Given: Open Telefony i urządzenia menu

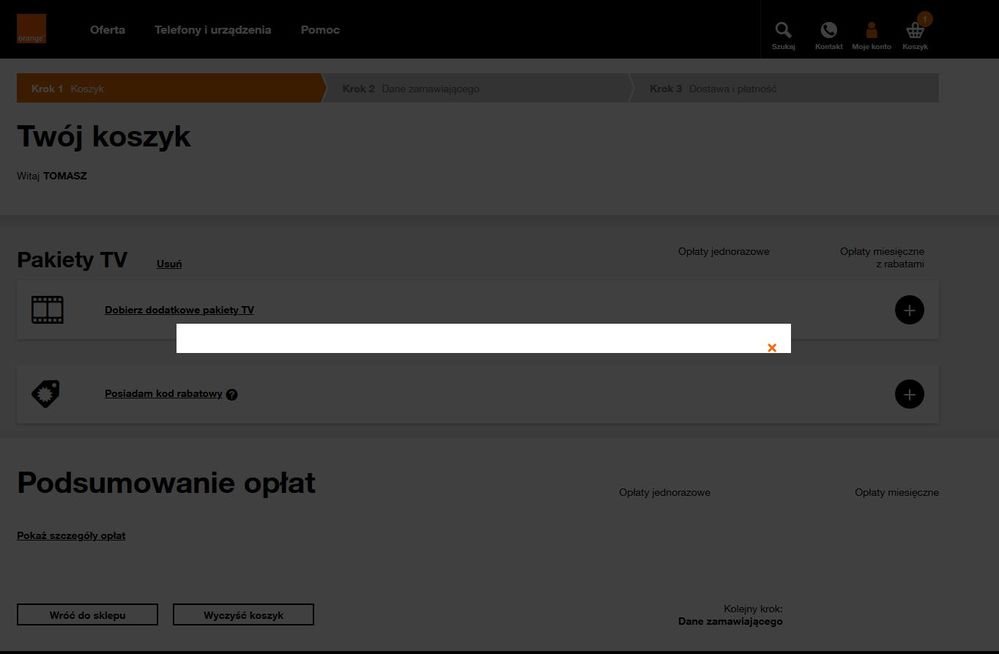Looking at the screenshot, I should pos(212,30).
